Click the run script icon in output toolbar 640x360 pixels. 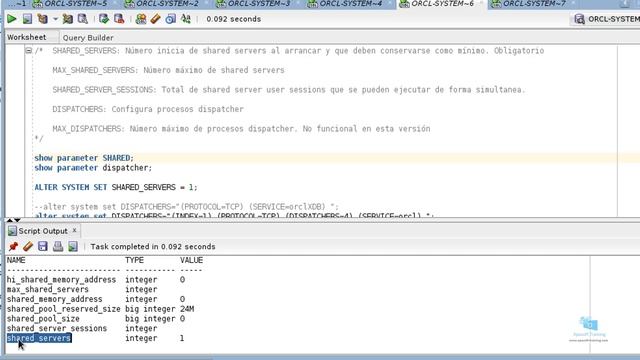pyautogui.click(x=73, y=246)
